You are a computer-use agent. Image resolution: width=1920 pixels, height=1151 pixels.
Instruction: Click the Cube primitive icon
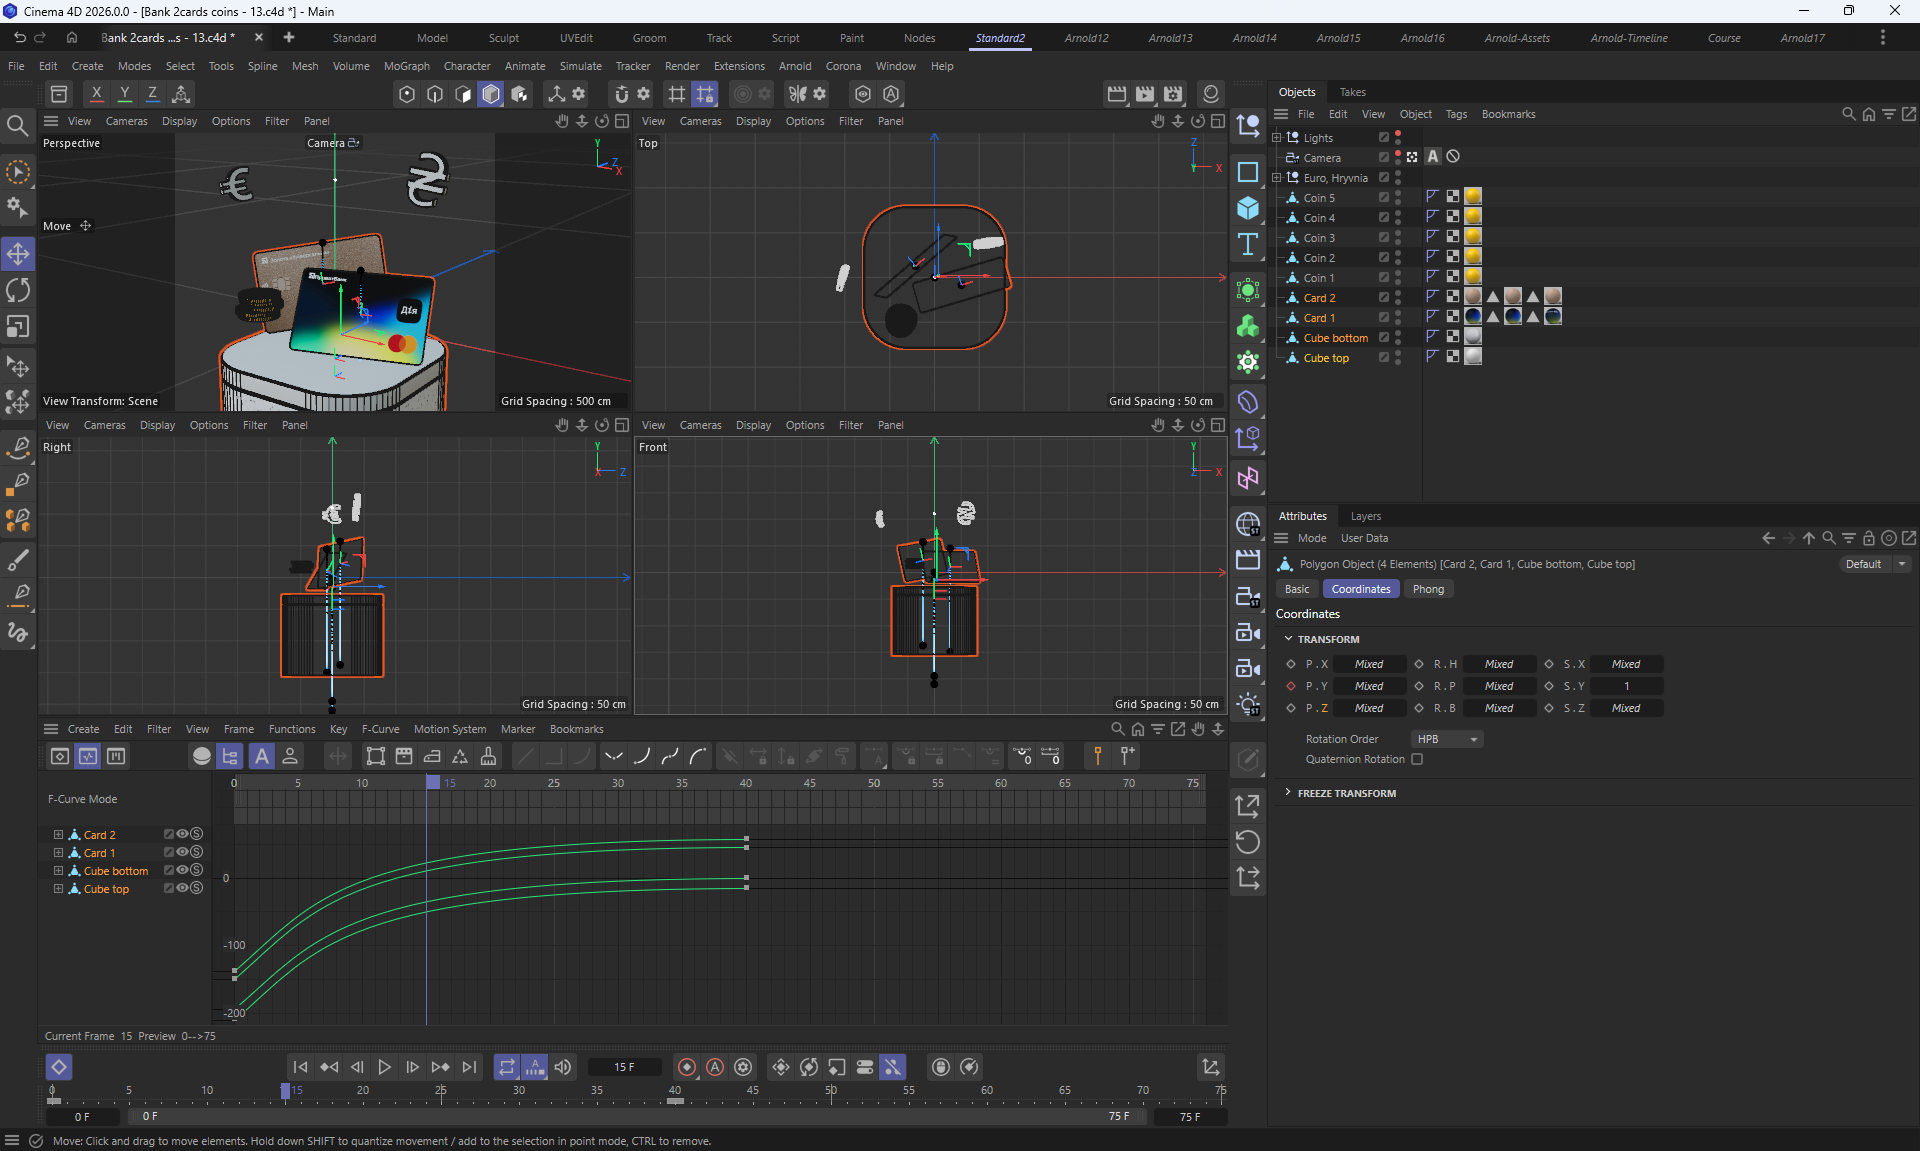click(1248, 208)
